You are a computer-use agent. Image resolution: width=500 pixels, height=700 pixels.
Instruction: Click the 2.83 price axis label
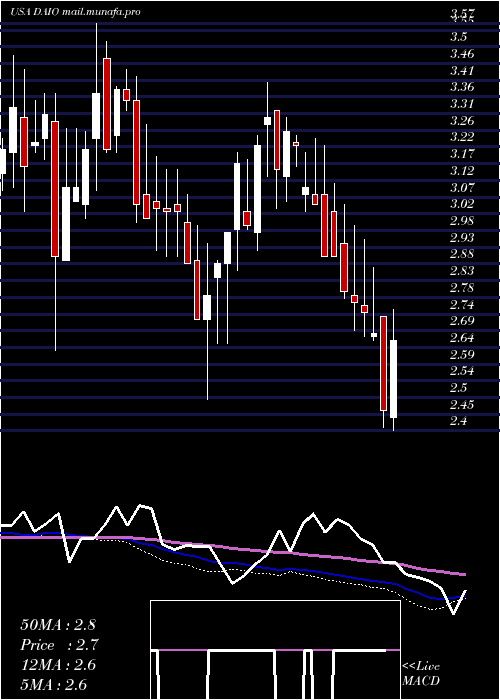[462, 271]
